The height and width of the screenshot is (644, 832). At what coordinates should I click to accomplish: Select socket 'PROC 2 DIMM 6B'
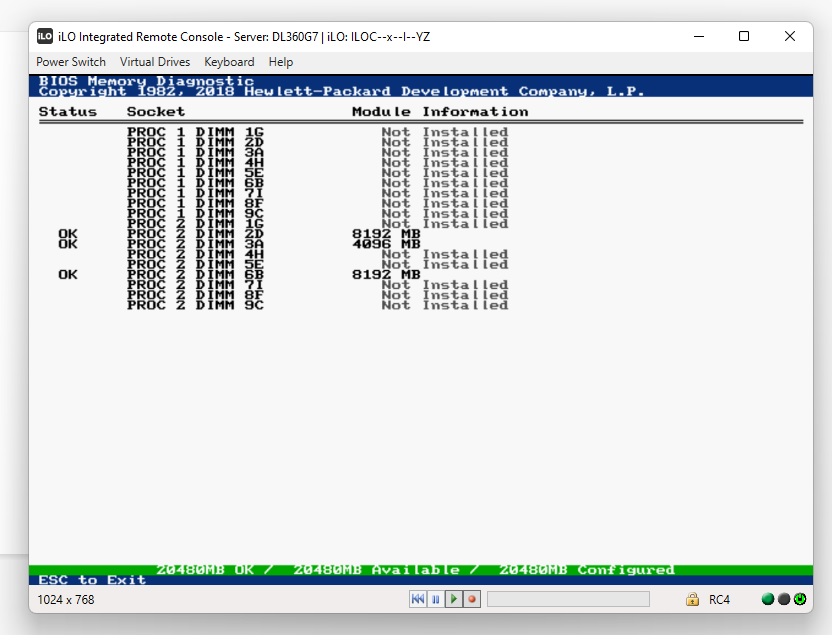[195, 274]
